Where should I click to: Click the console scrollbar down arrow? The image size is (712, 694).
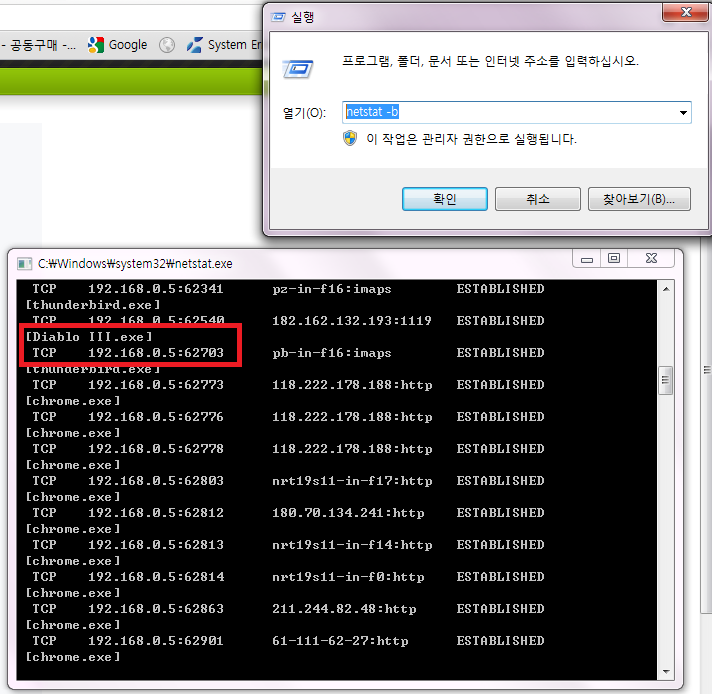(x=666, y=670)
